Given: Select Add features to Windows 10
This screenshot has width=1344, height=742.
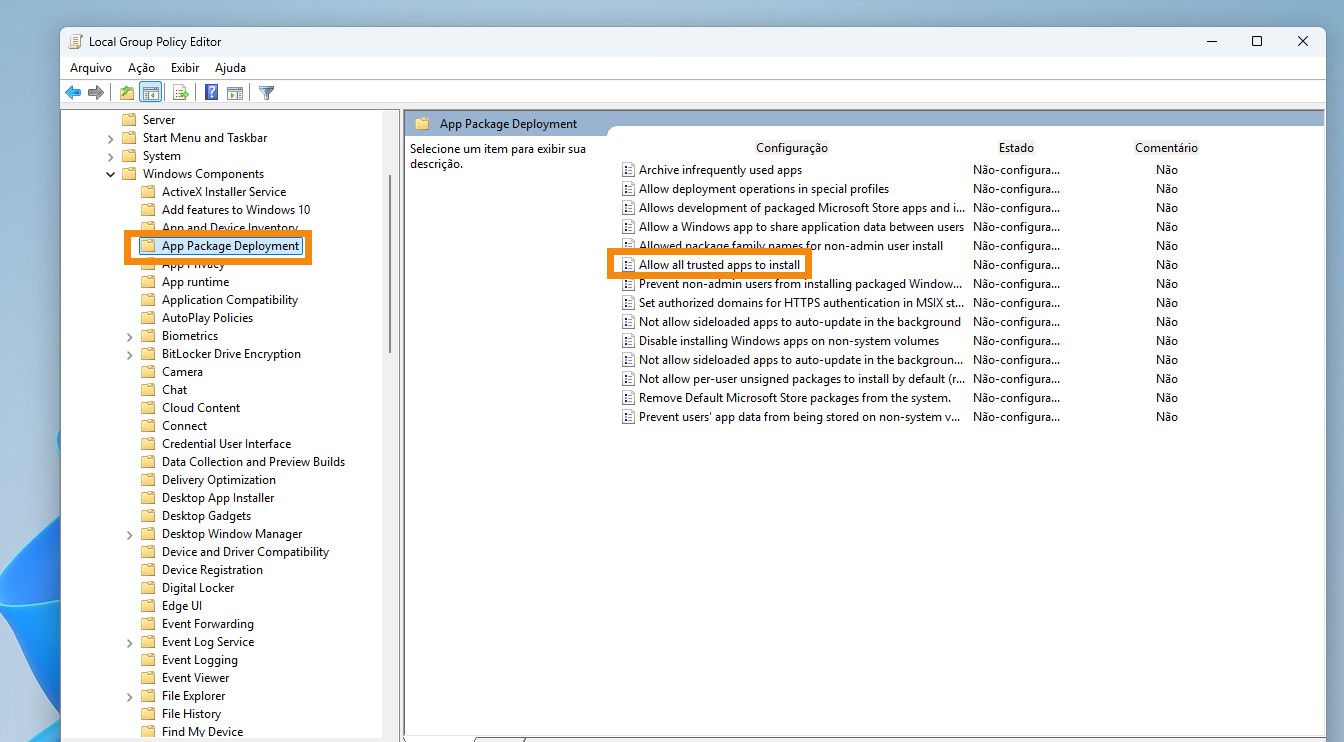Looking at the screenshot, I should [x=236, y=210].
